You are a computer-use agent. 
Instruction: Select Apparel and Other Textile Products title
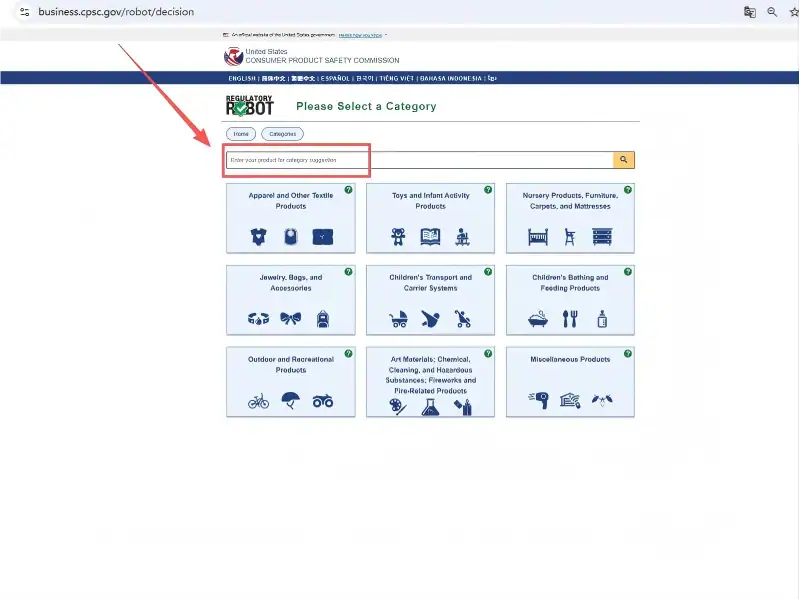coord(291,201)
